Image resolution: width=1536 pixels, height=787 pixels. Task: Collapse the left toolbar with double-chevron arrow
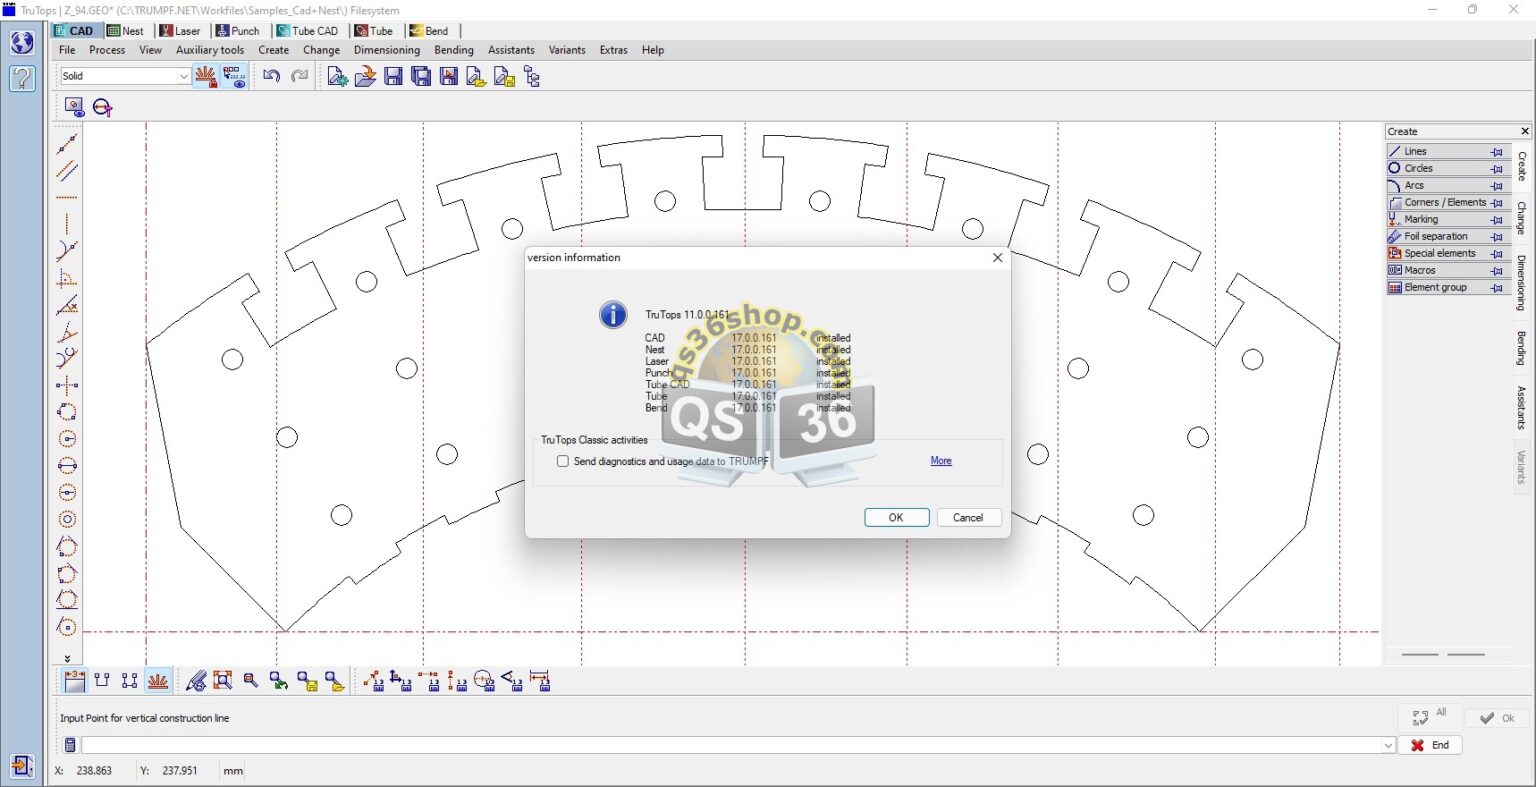pyautogui.click(x=68, y=657)
